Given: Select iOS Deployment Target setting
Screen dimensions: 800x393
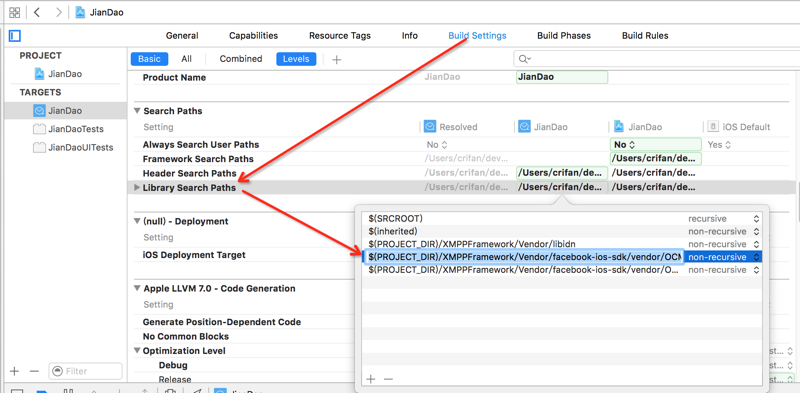Looking at the screenshot, I should (x=194, y=255).
